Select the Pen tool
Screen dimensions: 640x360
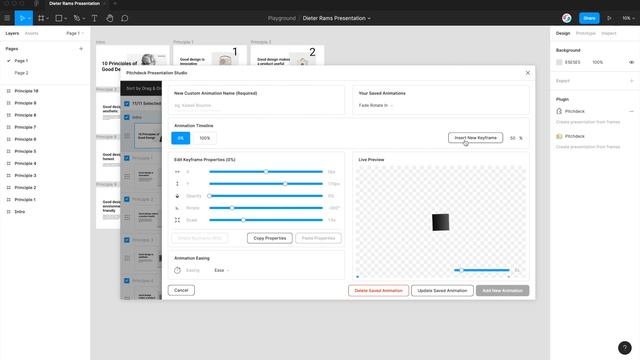77,18
